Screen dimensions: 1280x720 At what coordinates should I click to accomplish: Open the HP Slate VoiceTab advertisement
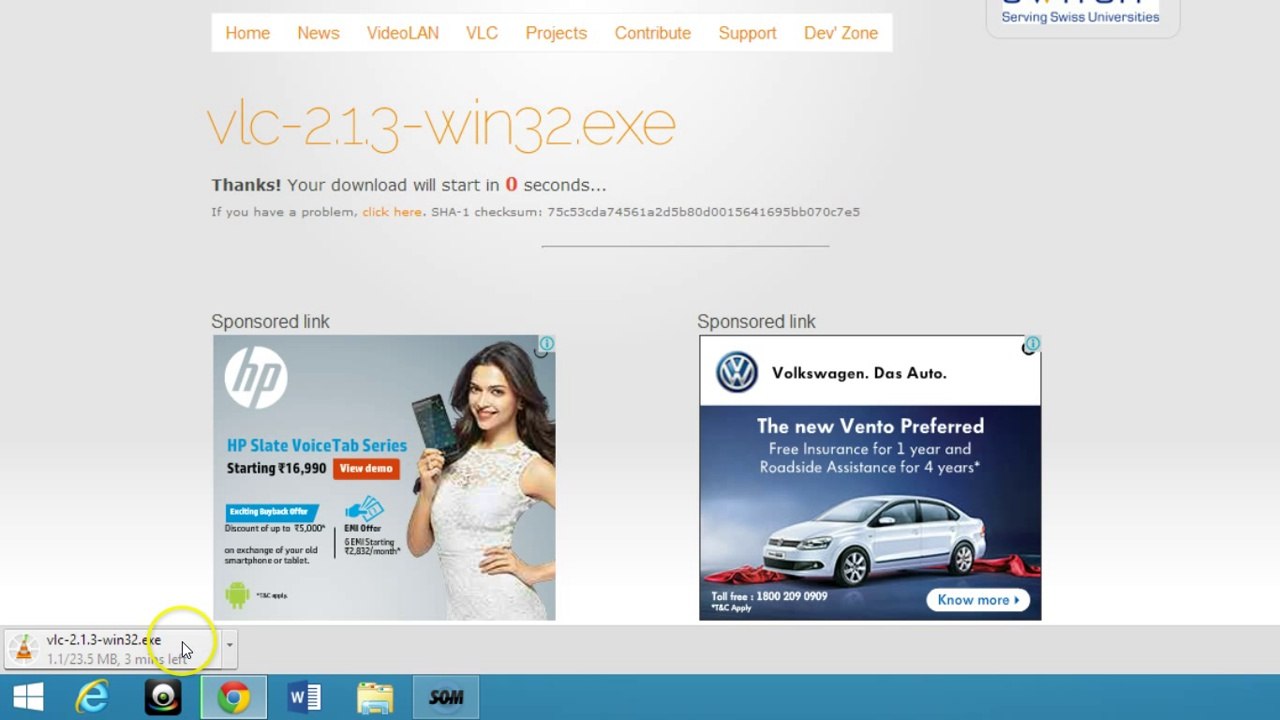[384, 477]
